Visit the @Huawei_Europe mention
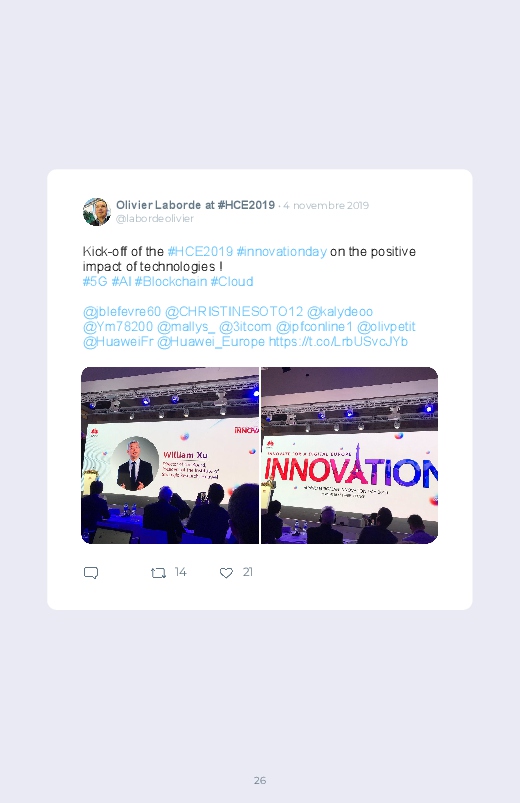Image resolution: width=520 pixels, height=803 pixels. (x=211, y=342)
